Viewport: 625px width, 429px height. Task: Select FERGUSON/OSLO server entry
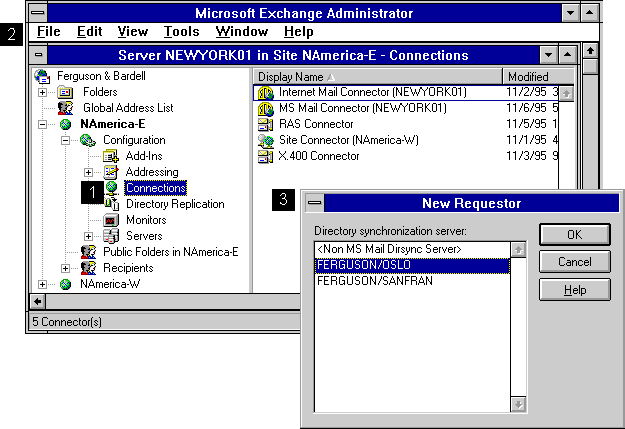412,265
